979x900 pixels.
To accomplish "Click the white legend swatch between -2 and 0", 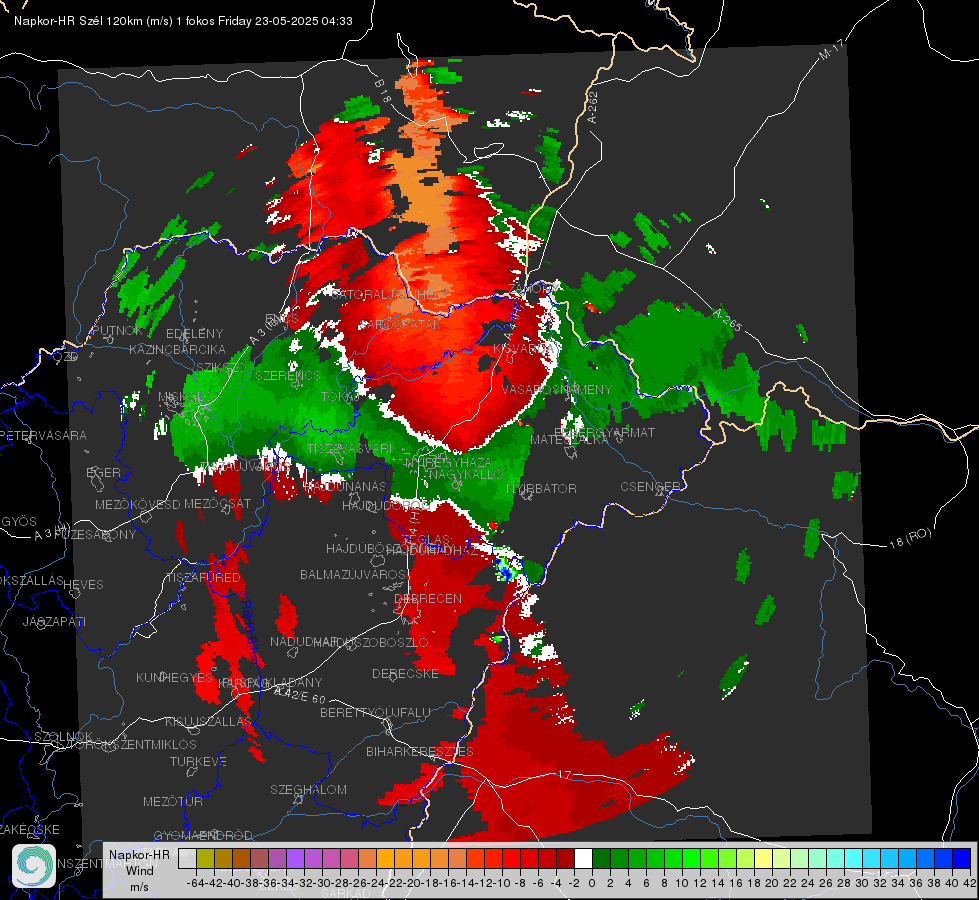I will click(583, 858).
